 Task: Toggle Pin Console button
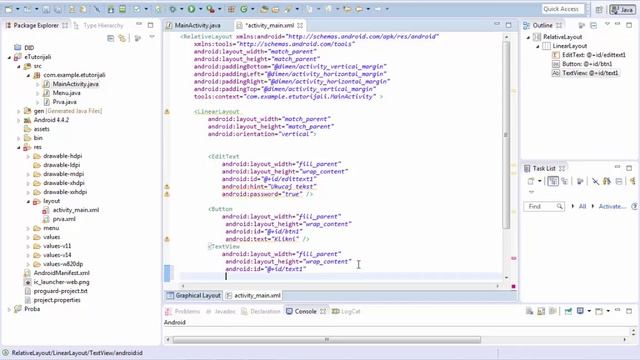[568, 311]
